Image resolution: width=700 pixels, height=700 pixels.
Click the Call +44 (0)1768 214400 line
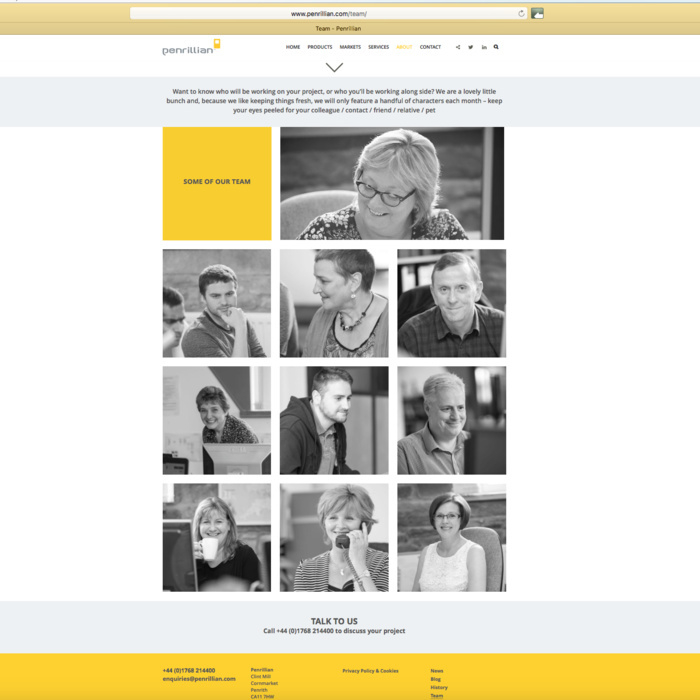[334, 631]
